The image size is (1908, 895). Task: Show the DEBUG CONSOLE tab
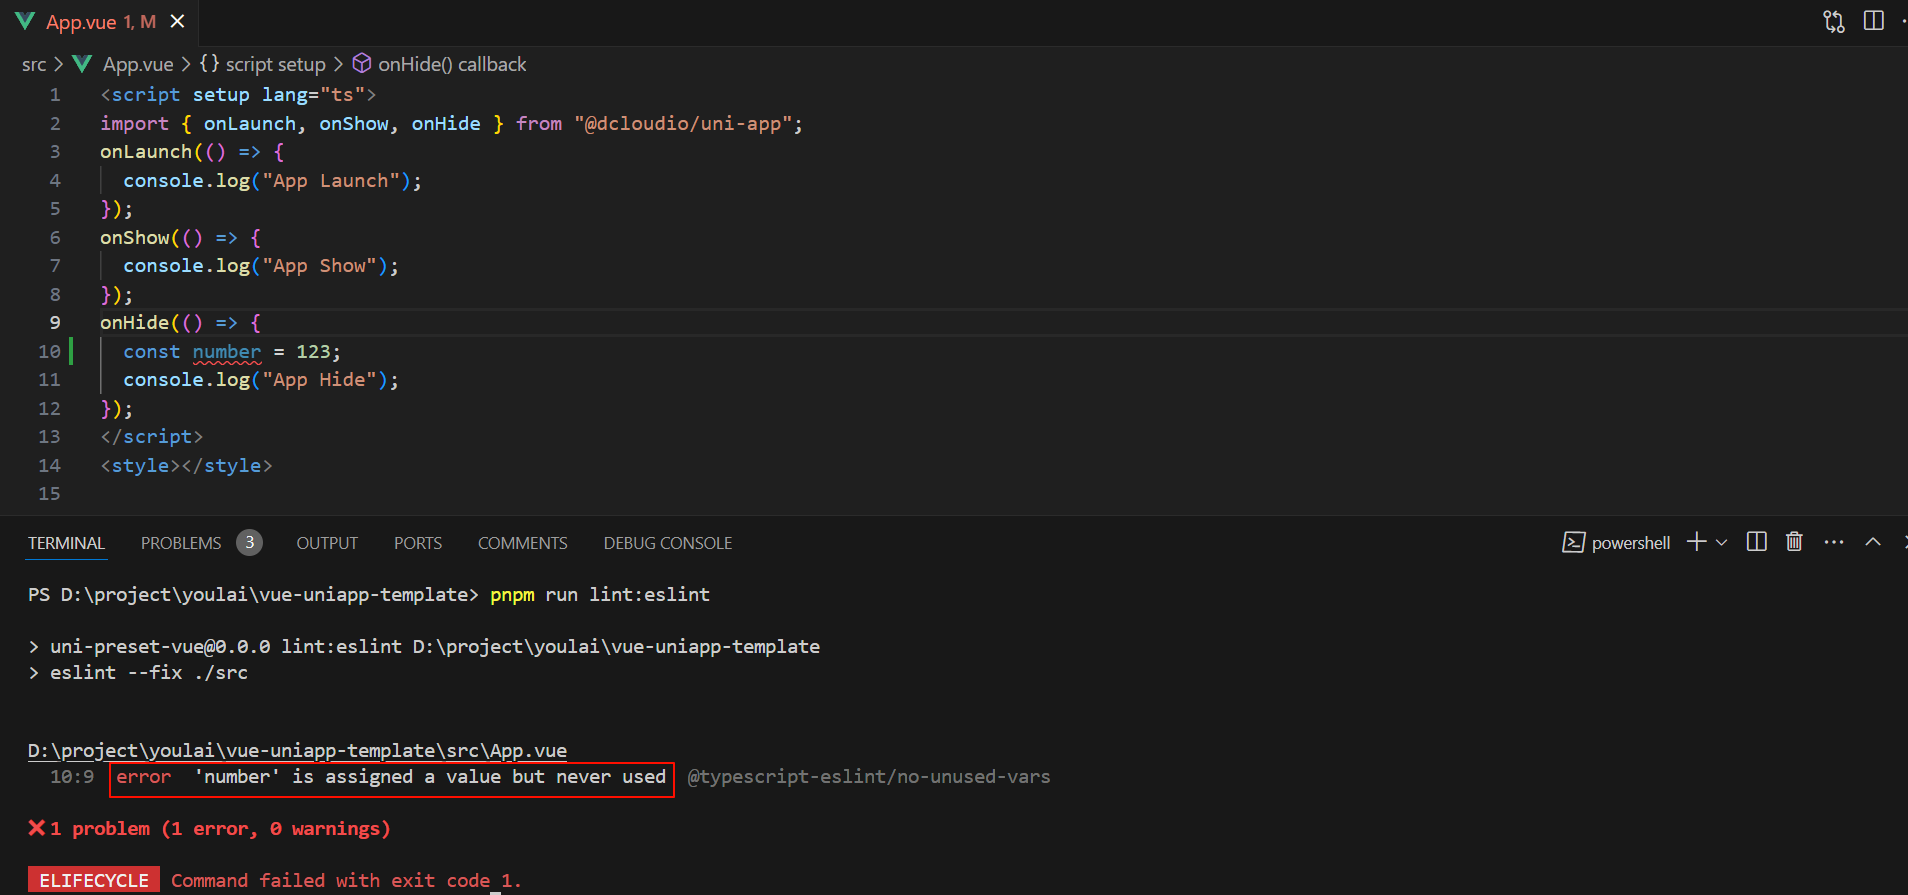[668, 543]
